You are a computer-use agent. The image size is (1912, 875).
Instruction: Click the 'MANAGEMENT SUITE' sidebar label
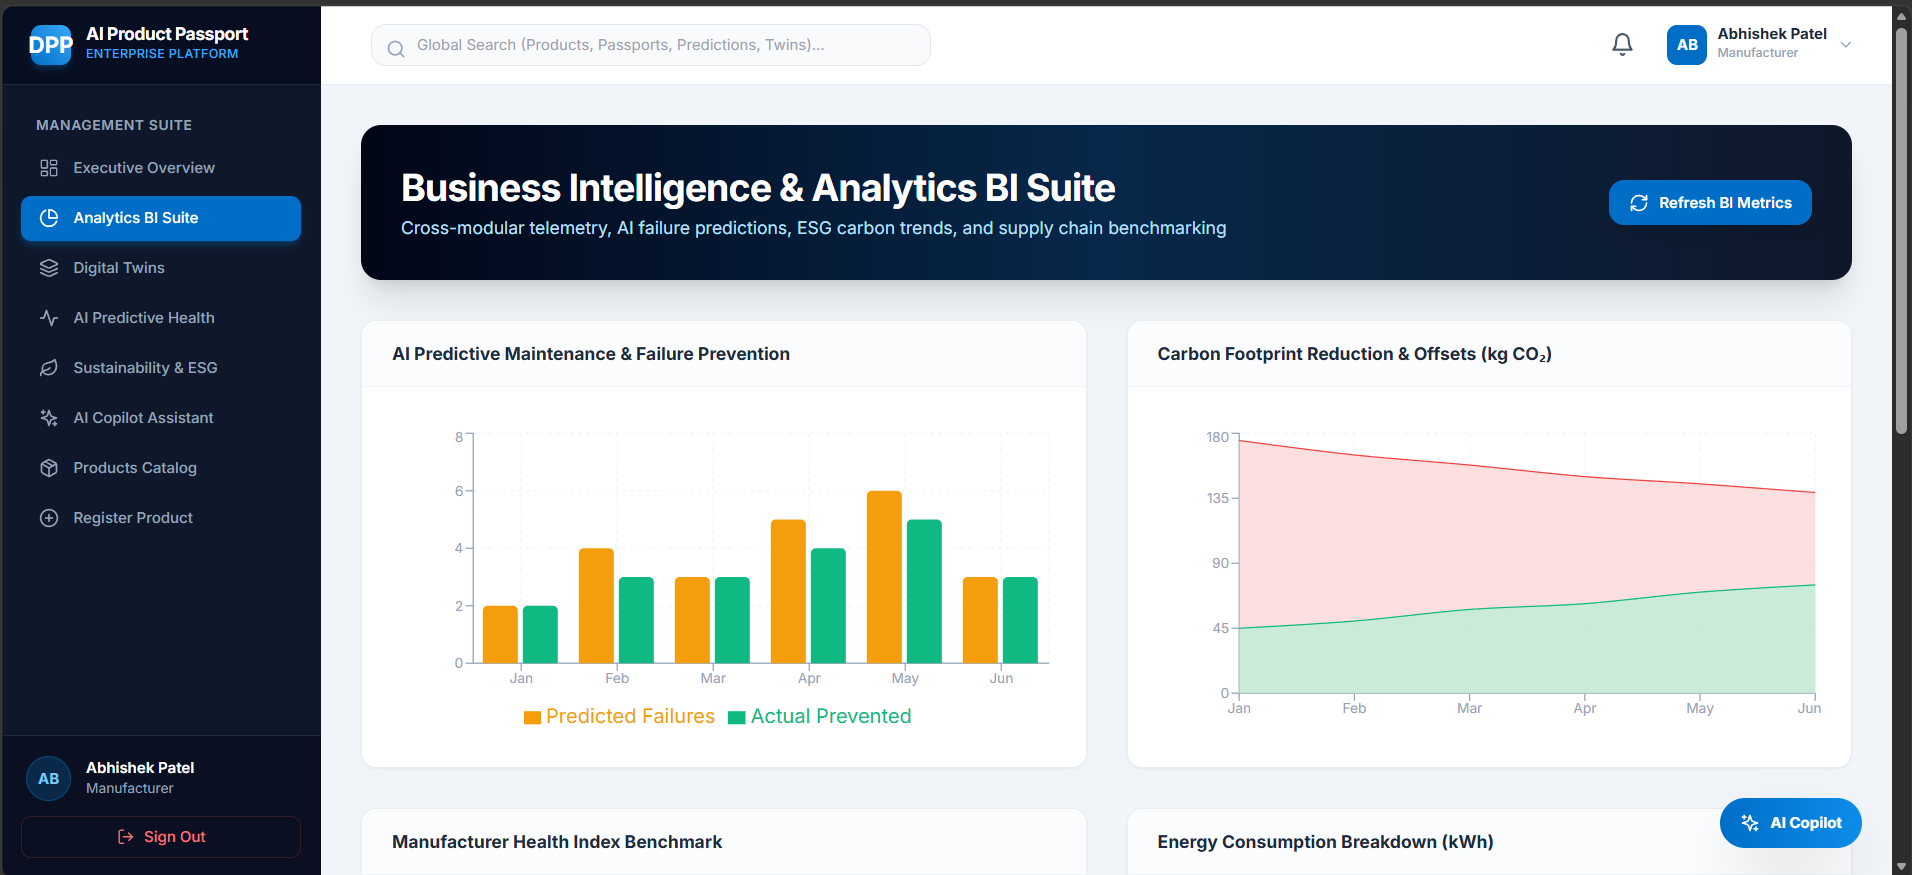[114, 125]
